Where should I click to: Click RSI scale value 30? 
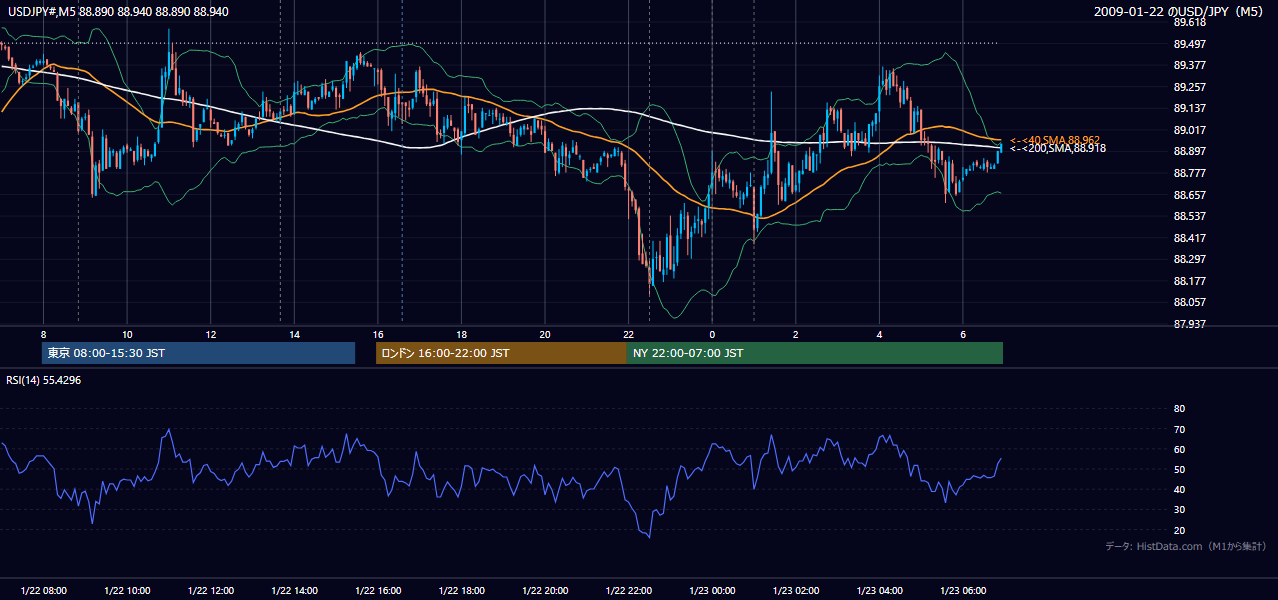1179,510
